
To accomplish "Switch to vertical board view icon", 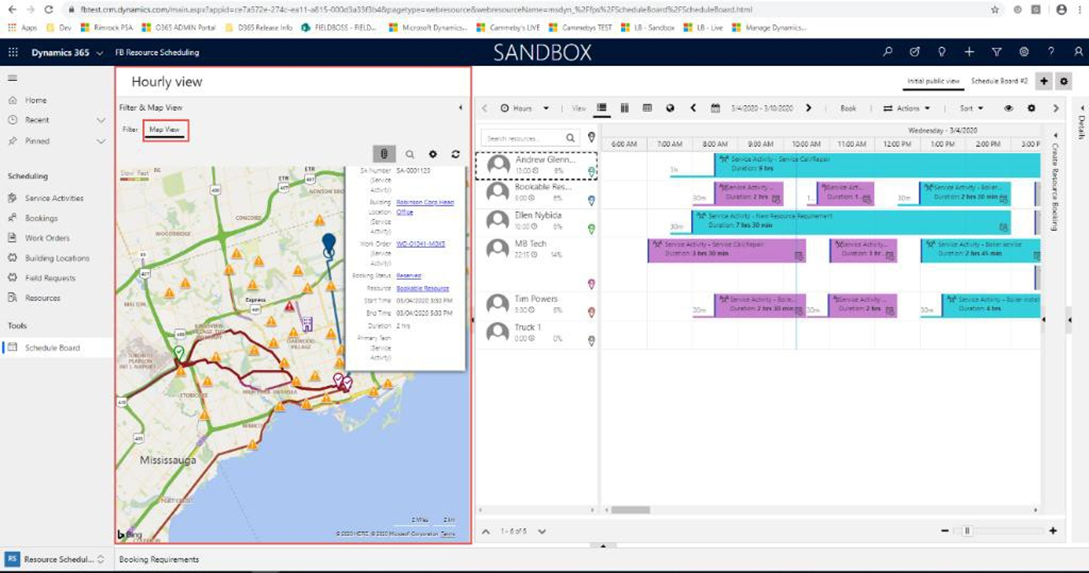I will (624, 108).
